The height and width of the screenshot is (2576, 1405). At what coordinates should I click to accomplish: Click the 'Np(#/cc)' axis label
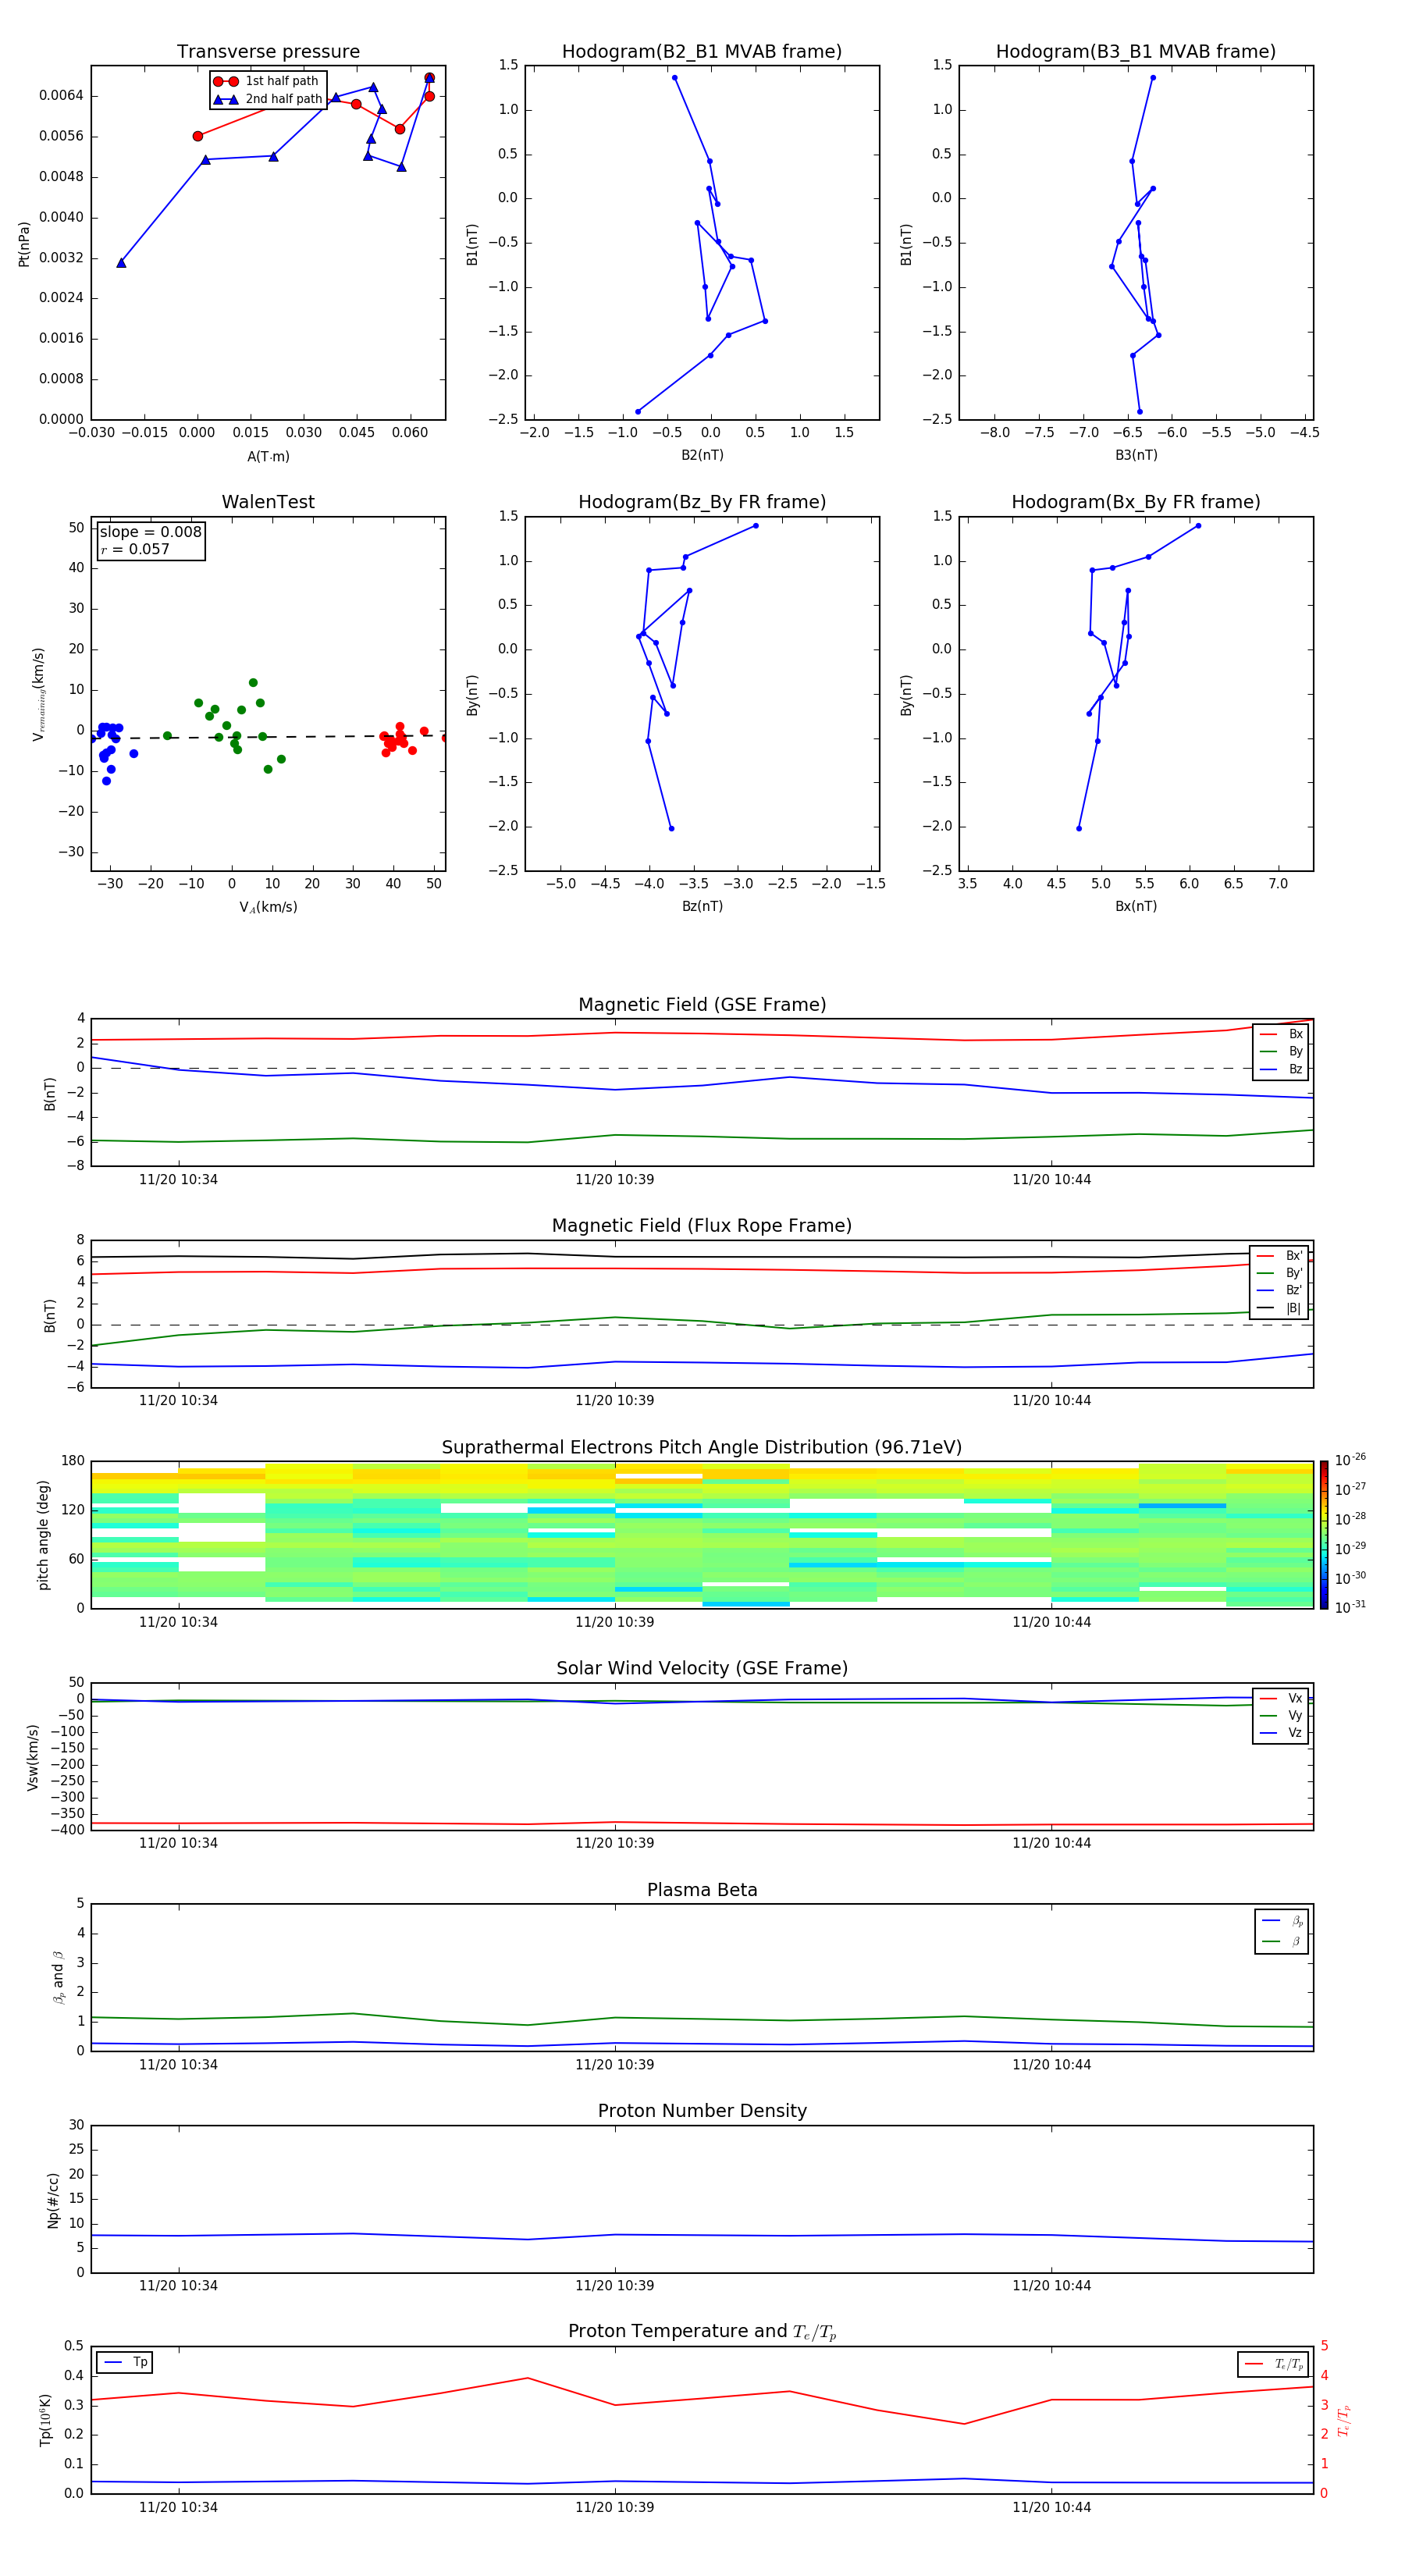[53, 2200]
